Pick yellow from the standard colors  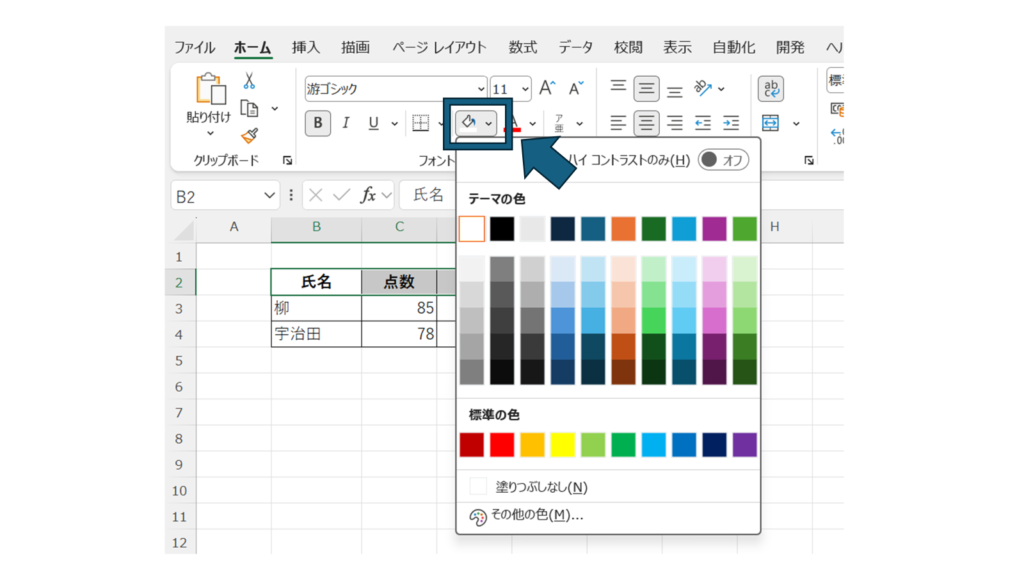(562, 445)
